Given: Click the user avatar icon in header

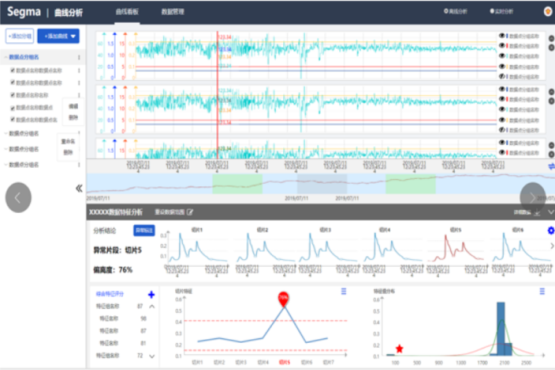Looking at the screenshot, I should tap(547, 11).
